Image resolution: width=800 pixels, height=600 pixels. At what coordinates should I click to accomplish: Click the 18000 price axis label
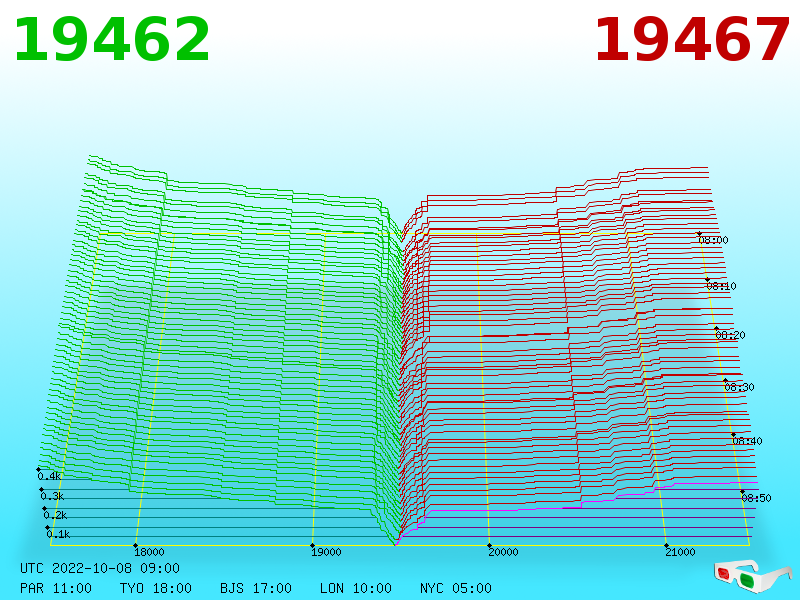149,552
